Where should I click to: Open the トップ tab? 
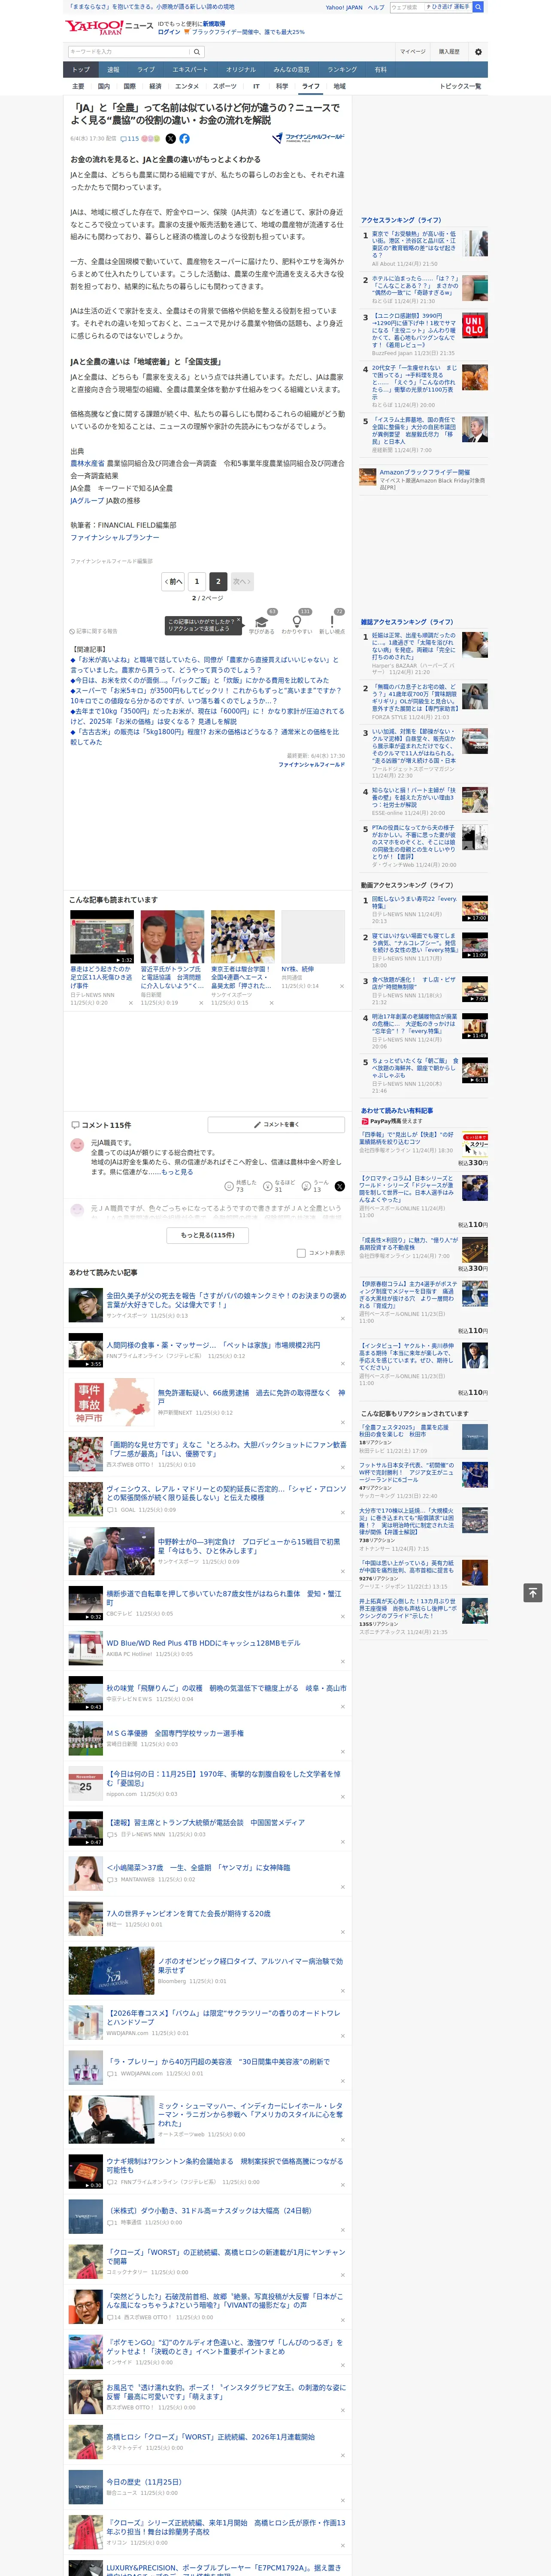point(81,69)
